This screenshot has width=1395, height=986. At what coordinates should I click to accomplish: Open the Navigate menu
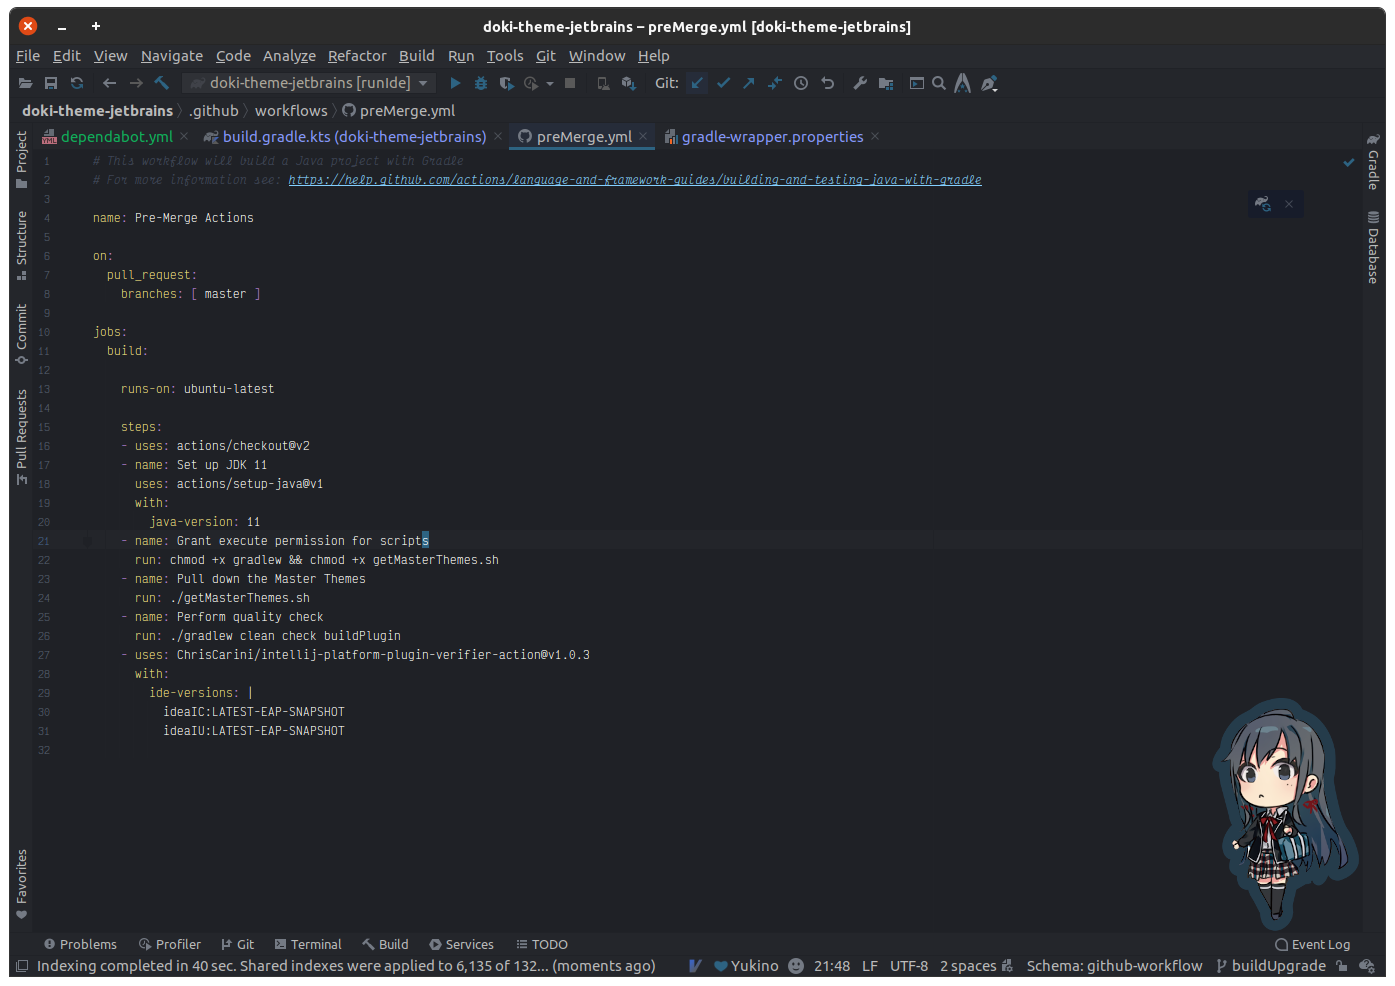pyautogui.click(x=172, y=56)
